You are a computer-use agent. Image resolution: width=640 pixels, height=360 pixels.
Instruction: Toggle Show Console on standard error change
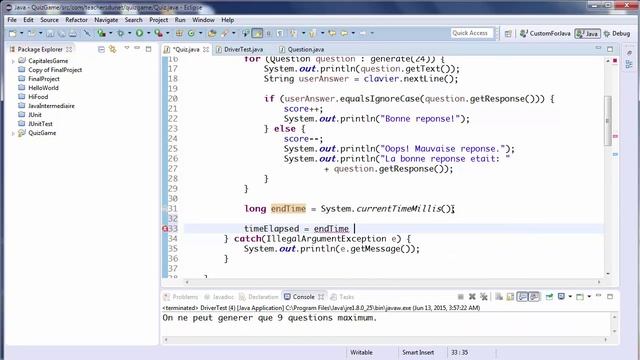point(534,297)
